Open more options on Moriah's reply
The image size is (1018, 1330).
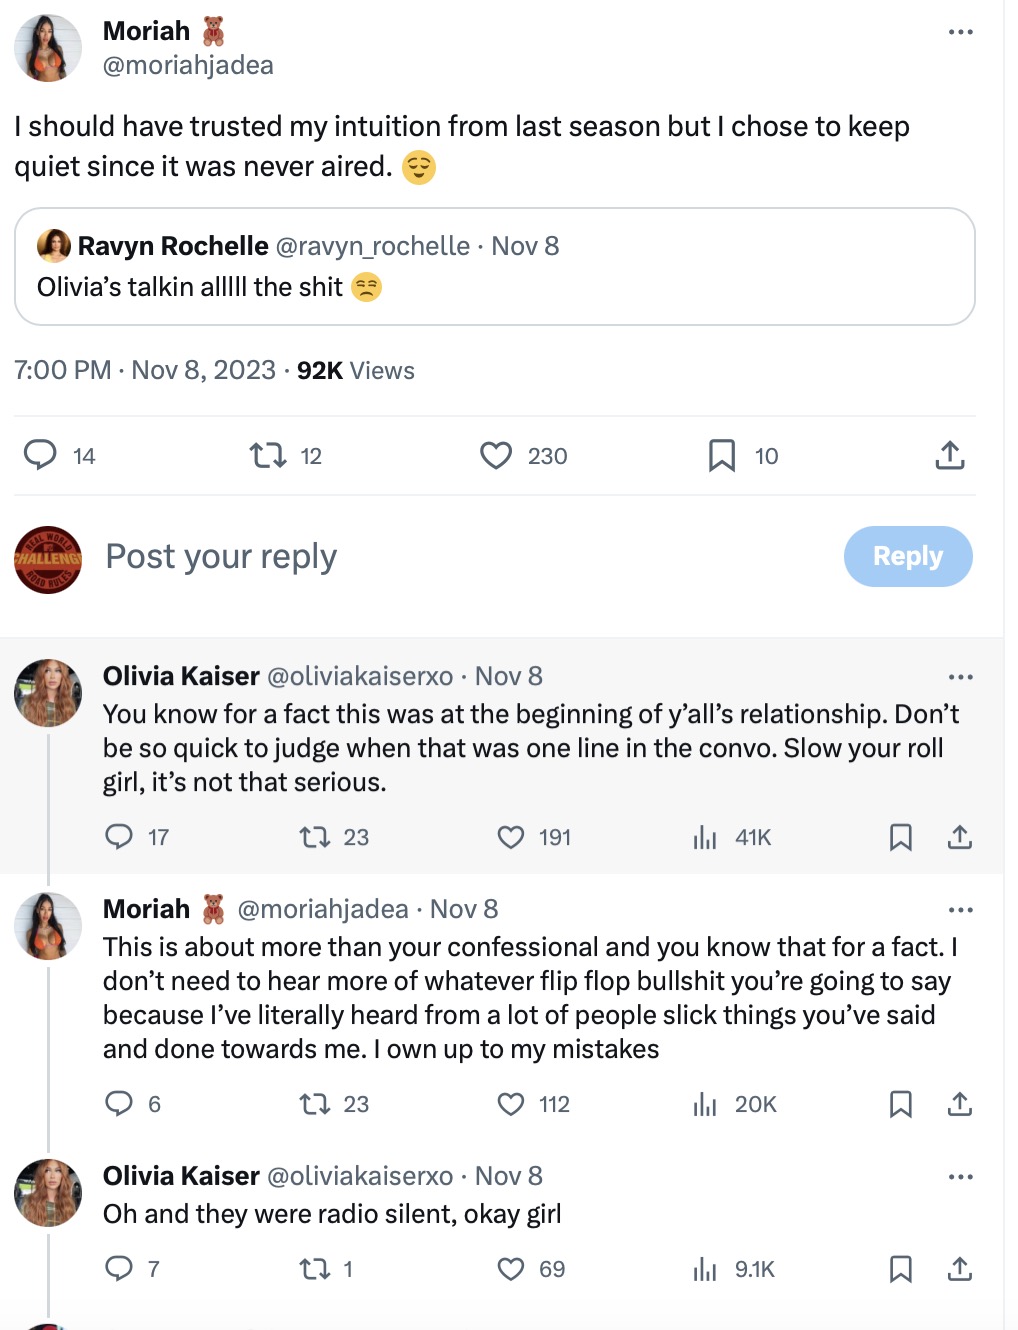pos(960,910)
